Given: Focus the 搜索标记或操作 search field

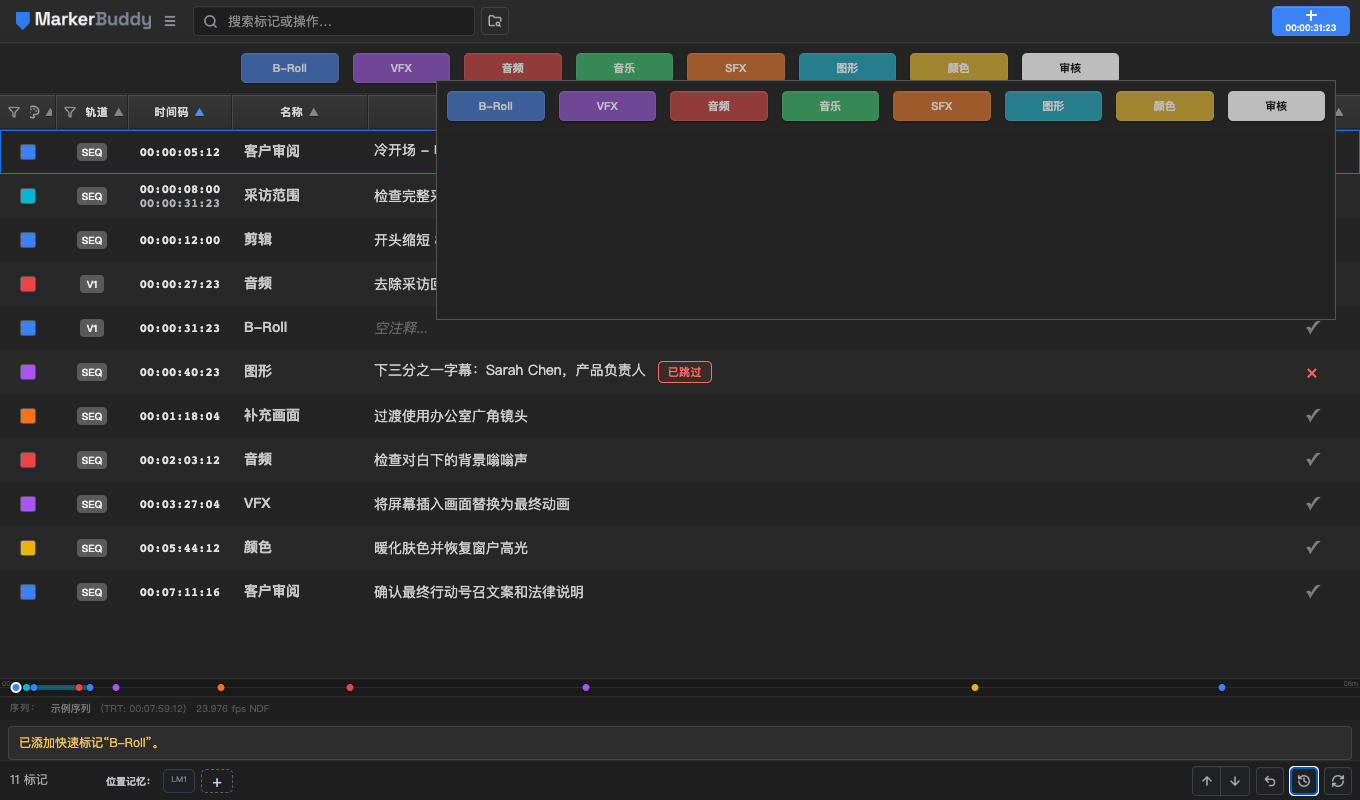Looking at the screenshot, I should tap(334, 21).
